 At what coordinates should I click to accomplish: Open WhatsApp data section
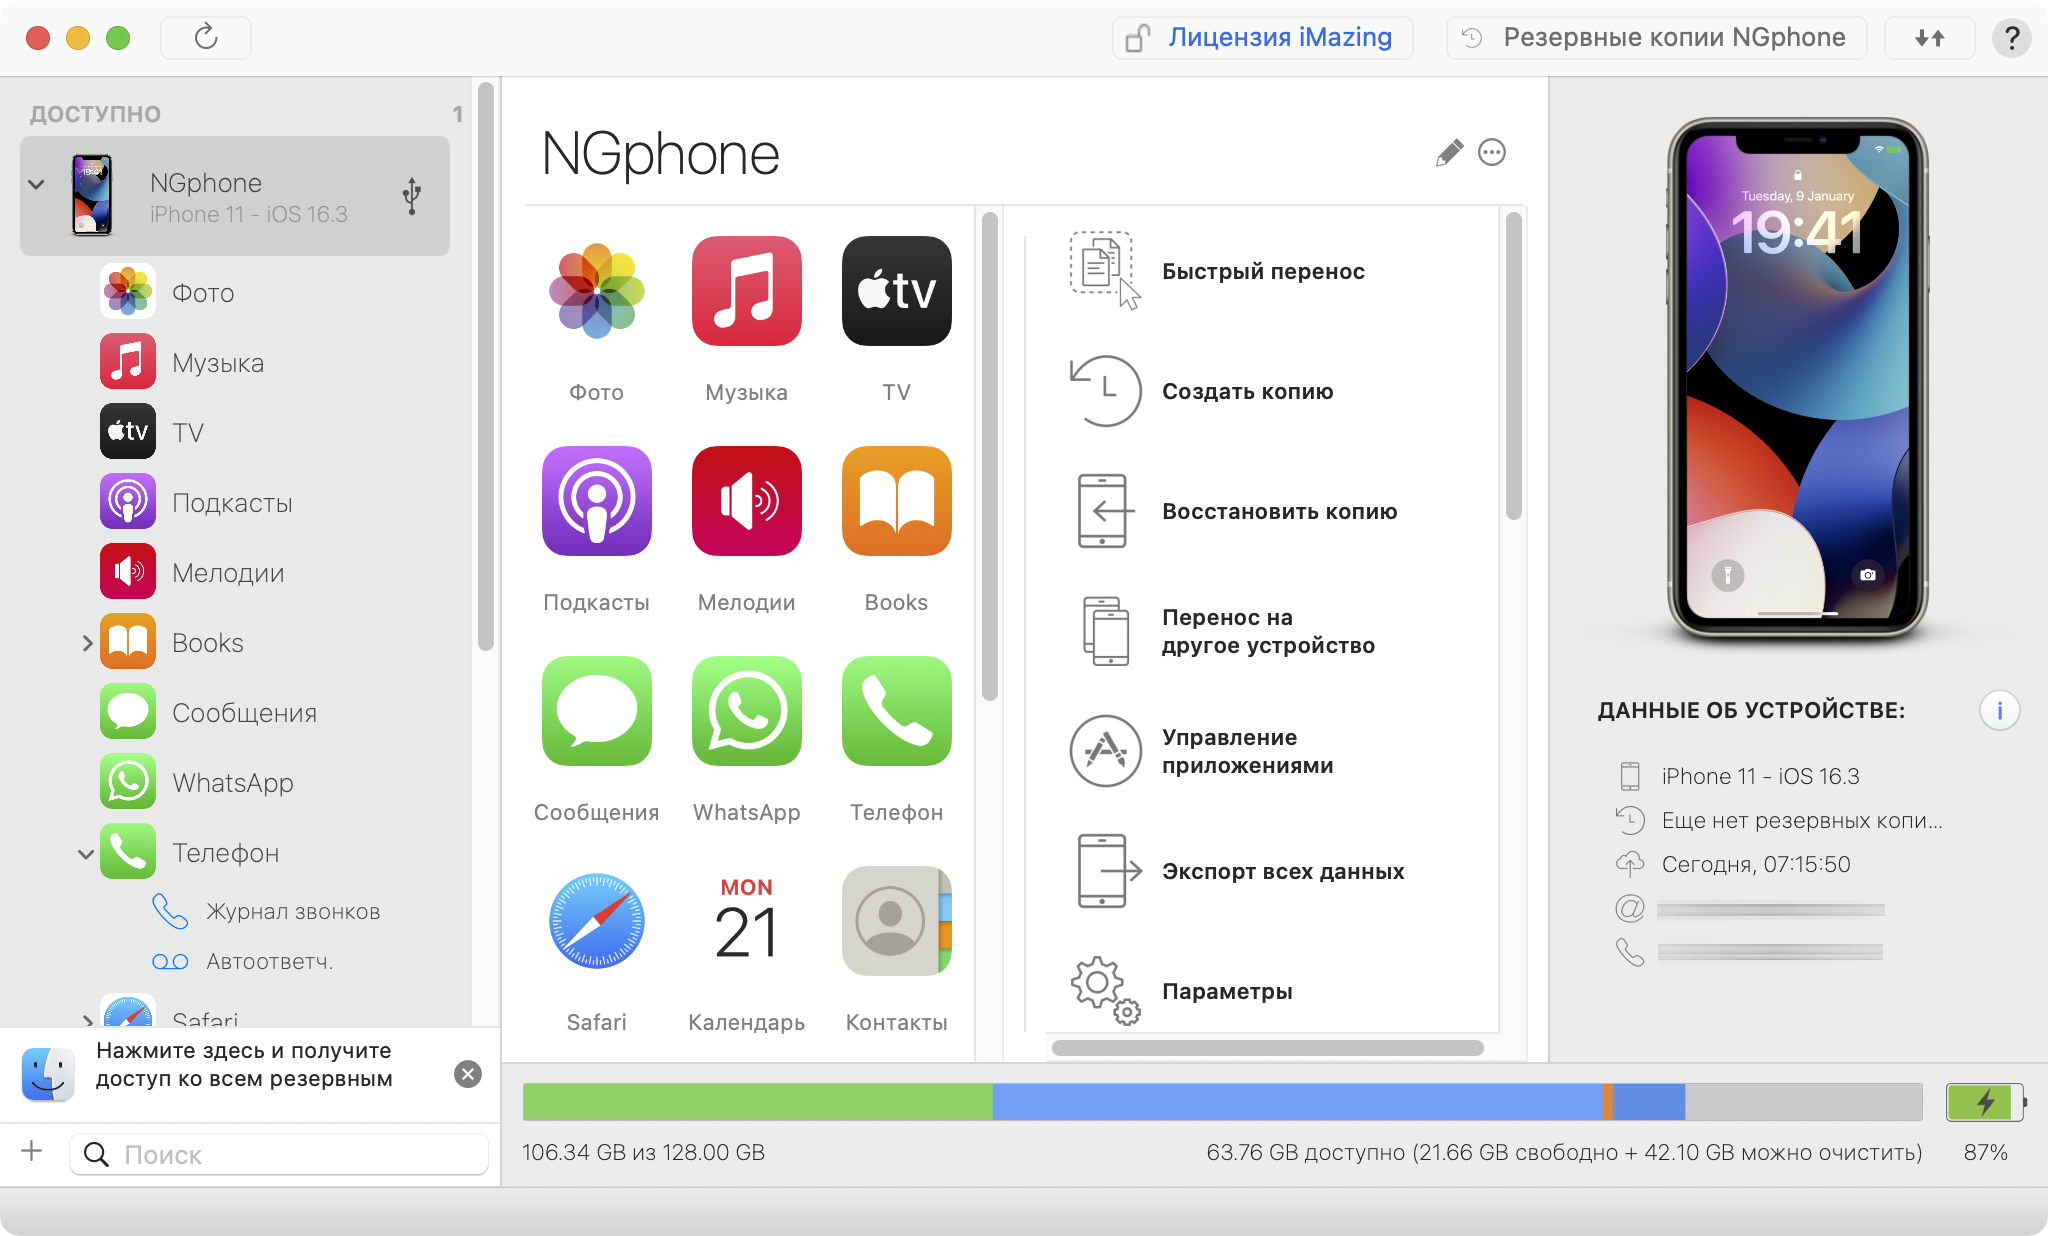234,783
